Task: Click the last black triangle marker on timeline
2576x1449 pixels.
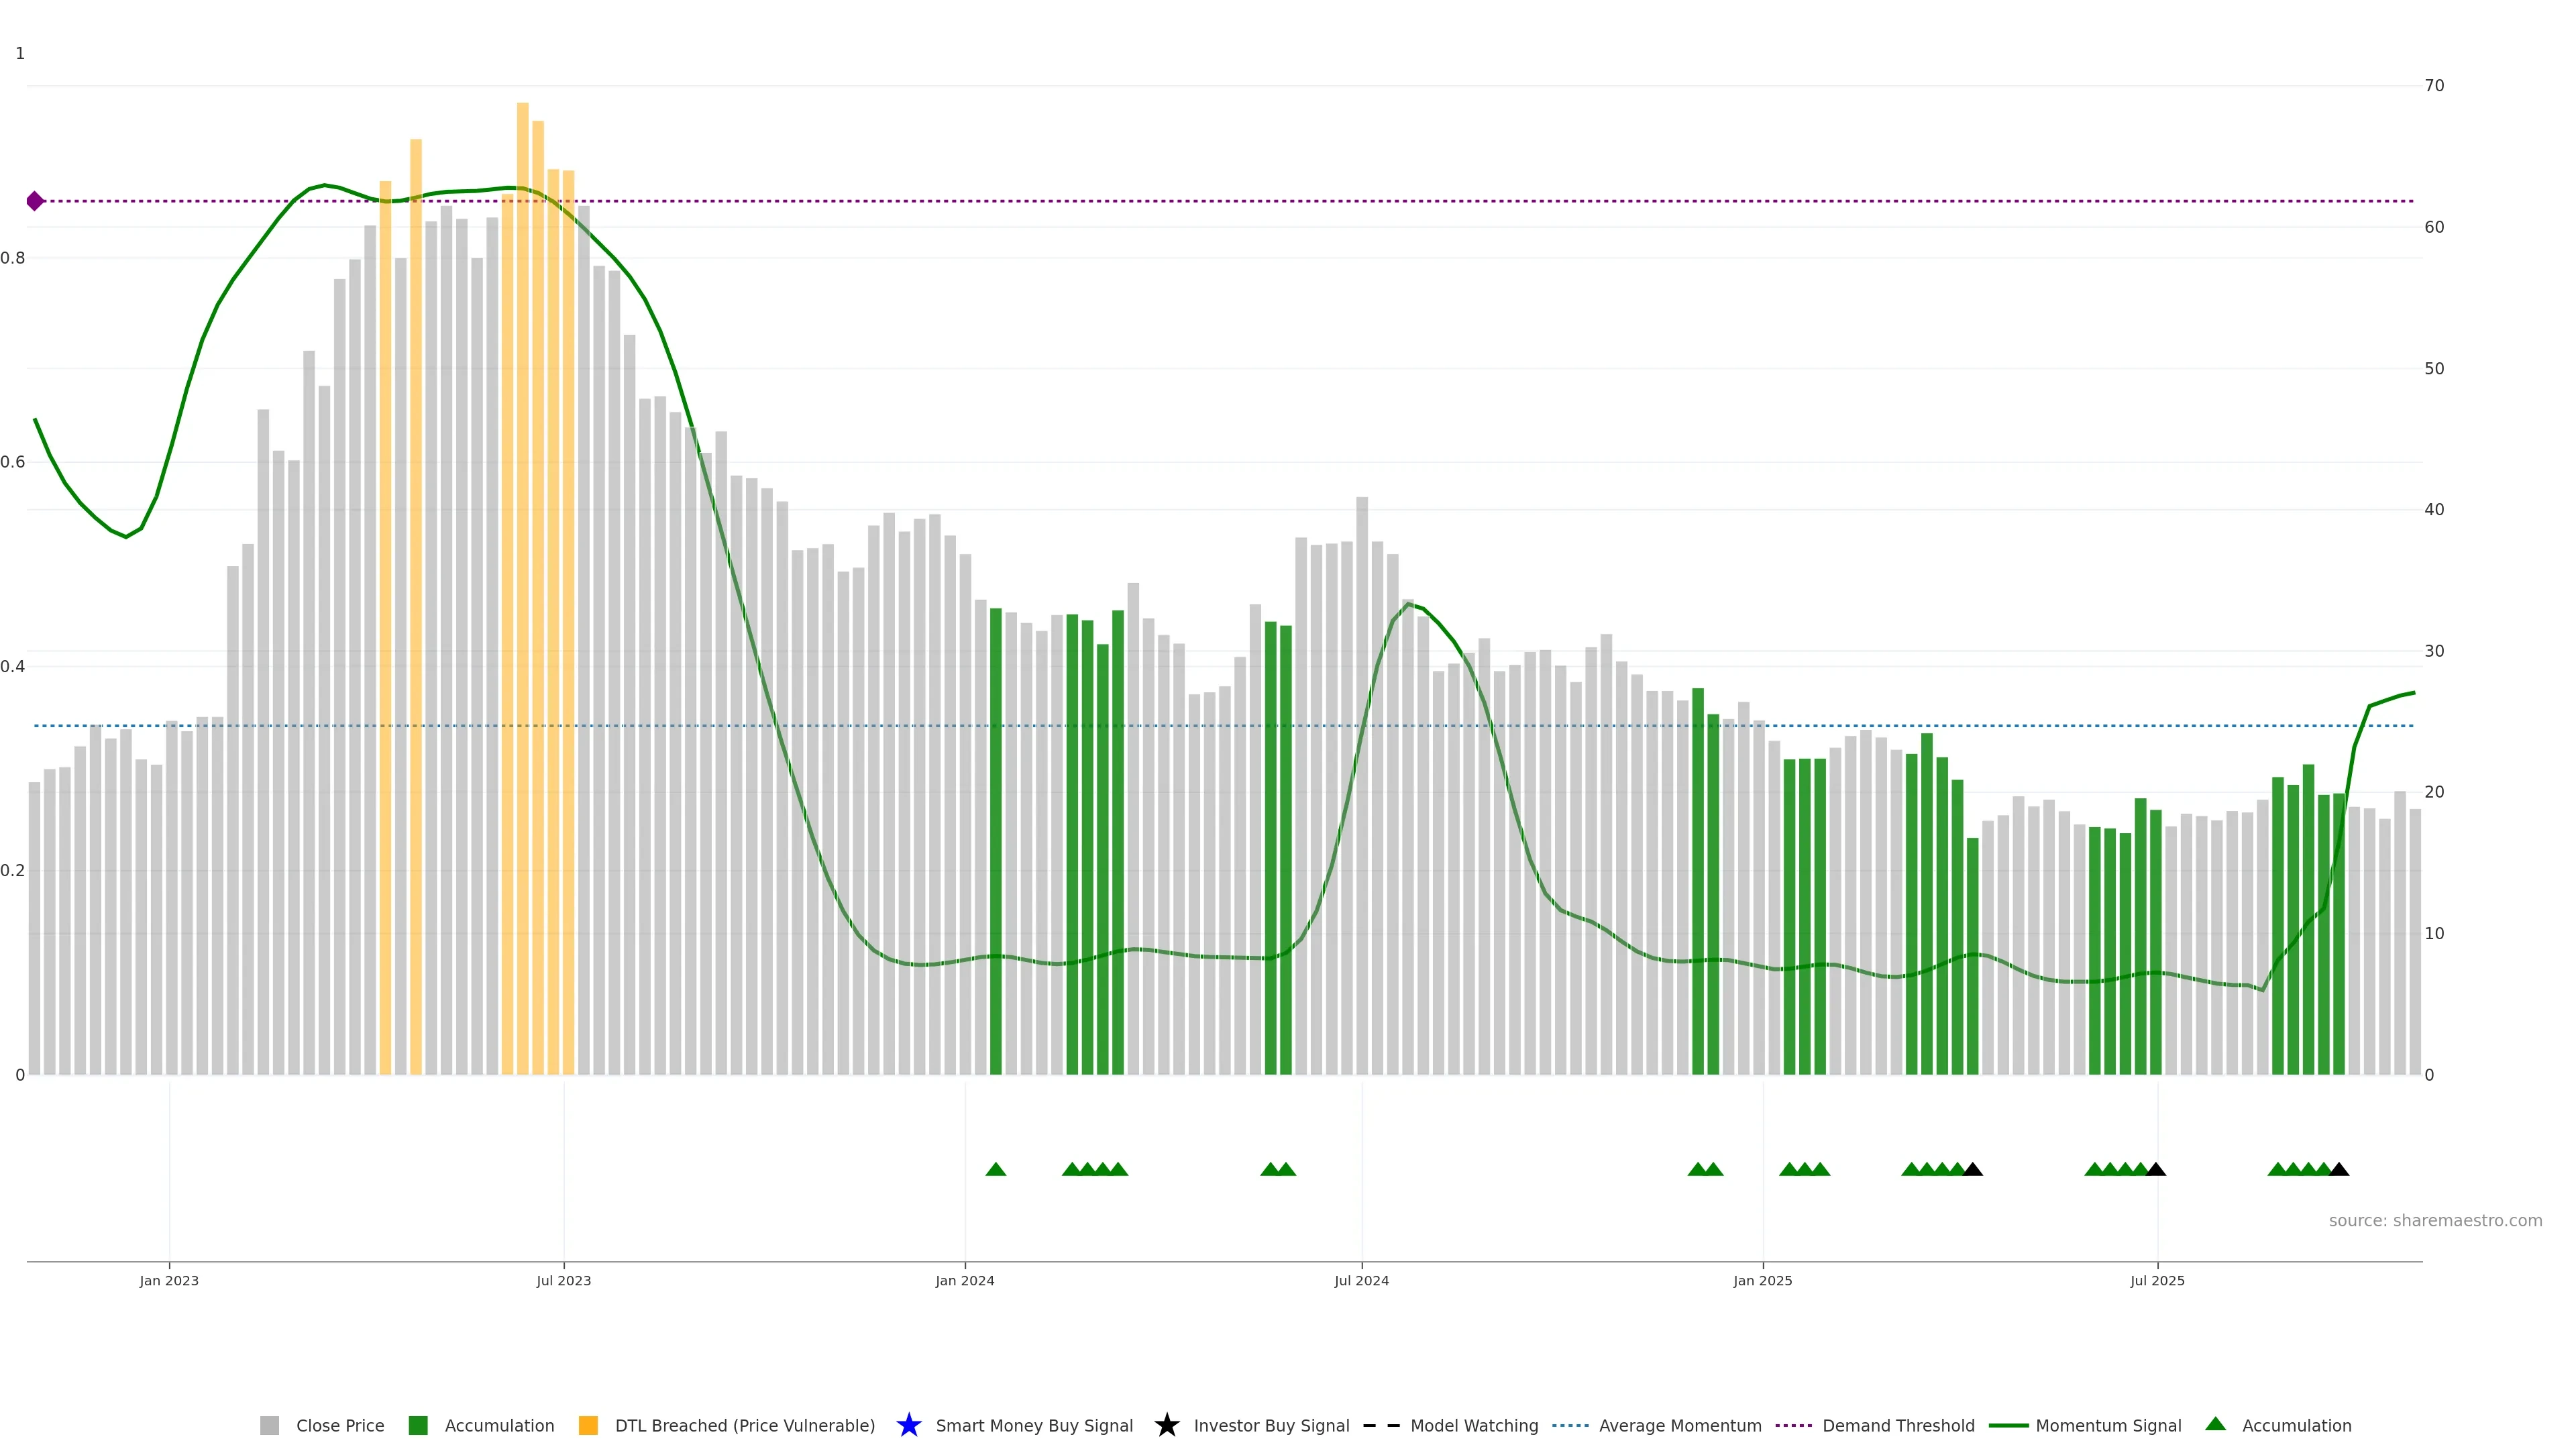Action: click(2339, 1169)
